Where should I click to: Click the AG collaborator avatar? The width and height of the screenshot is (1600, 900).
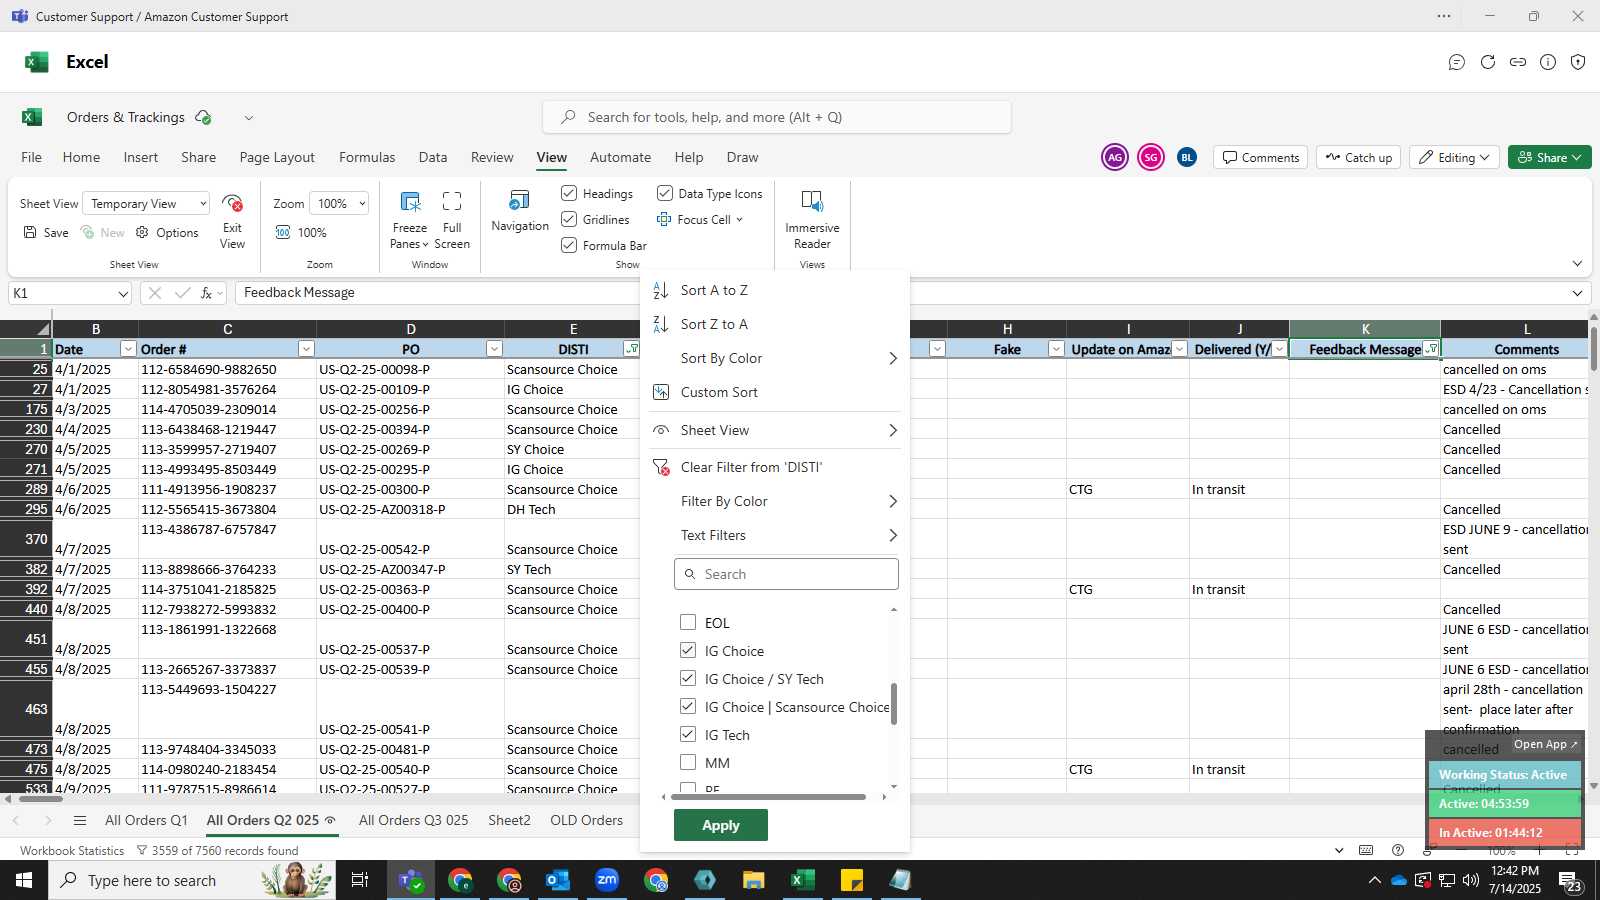click(x=1115, y=157)
